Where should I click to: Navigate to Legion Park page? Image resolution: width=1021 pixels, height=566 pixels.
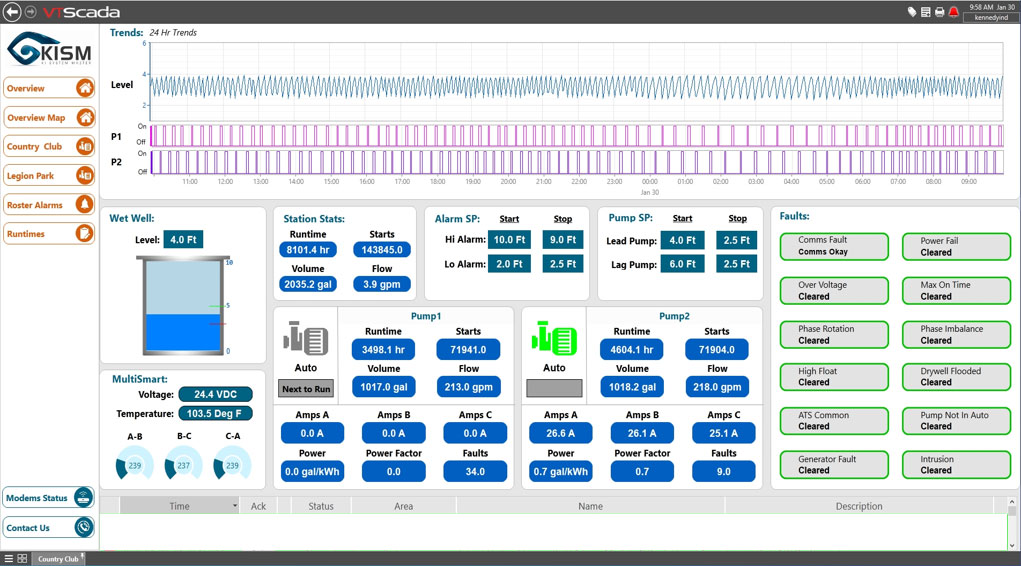tap(48, 176)
